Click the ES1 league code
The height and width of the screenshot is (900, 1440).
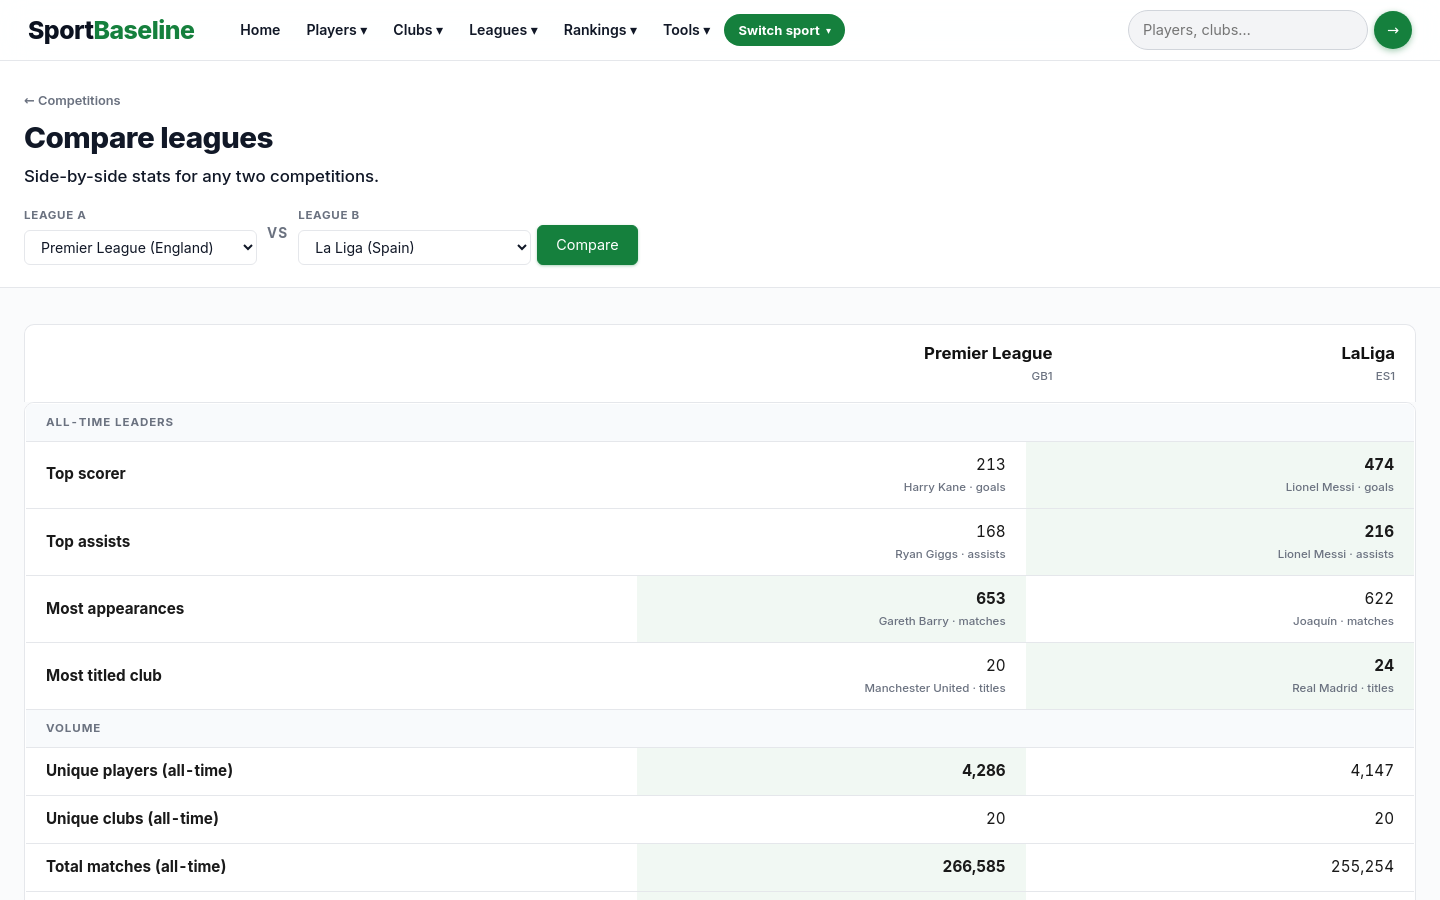1385,376
